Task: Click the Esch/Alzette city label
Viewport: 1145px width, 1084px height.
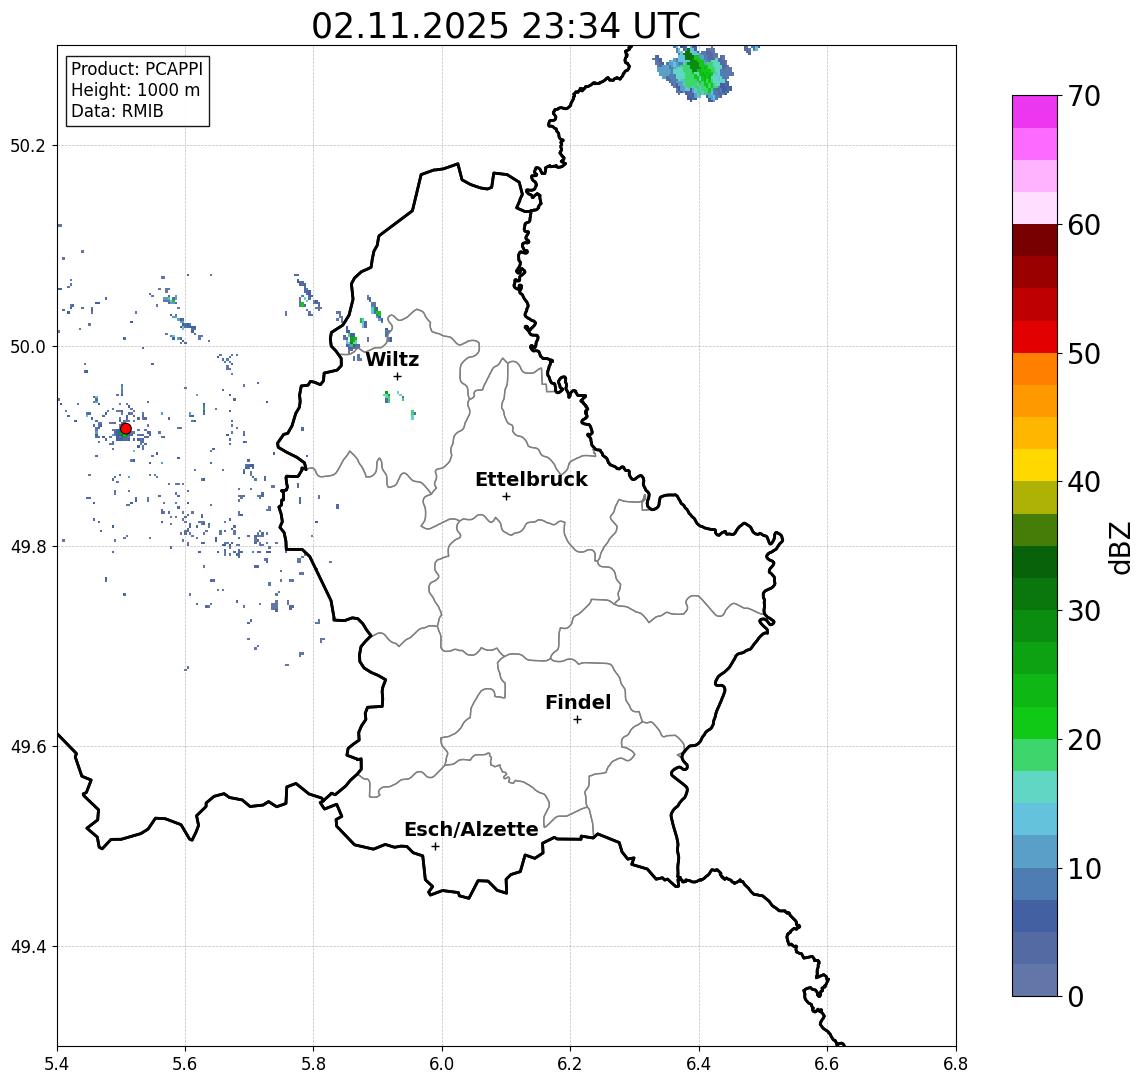Action: click(x=471, y=829)
